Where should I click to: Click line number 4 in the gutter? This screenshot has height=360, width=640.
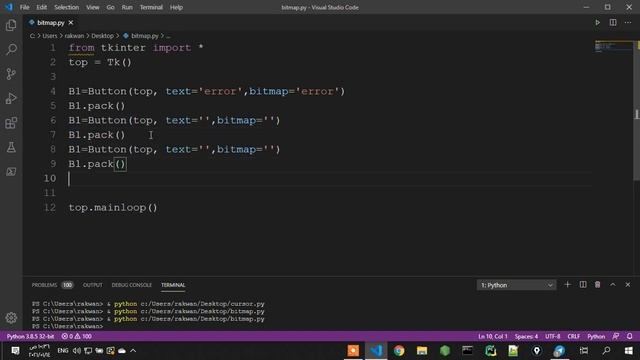pos(53,91)
